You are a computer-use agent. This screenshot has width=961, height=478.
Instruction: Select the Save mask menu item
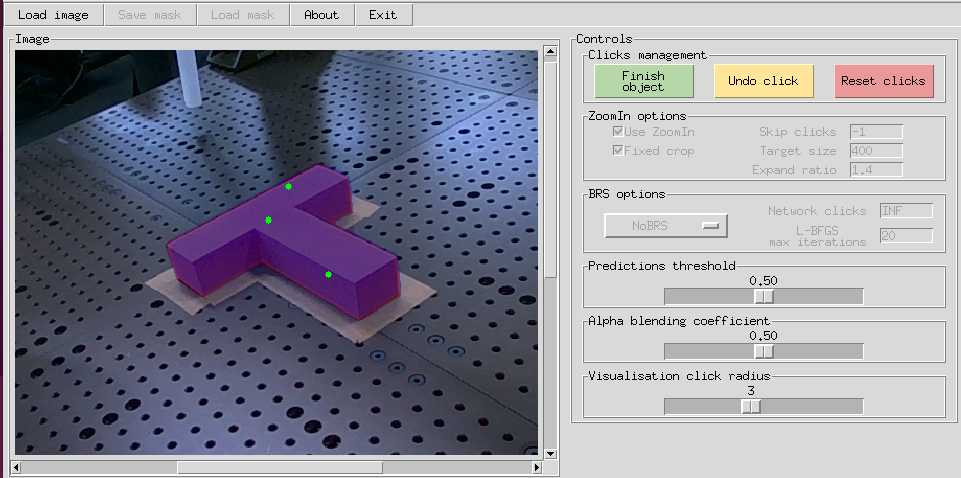[150, 15]
